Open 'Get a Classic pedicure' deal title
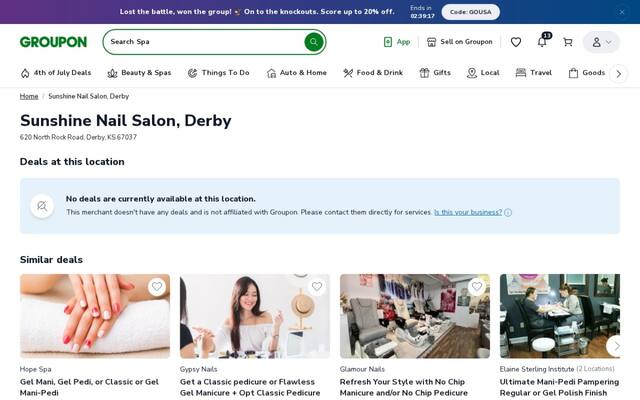Image resolution: width=640 pixels, height=400 pixels. [x=250, y=387]
